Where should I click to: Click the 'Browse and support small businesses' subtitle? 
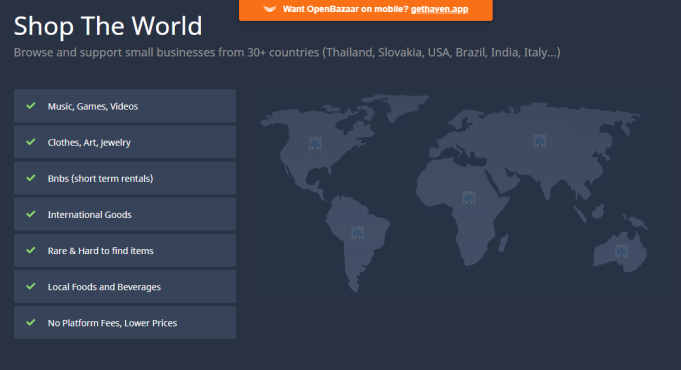[287, 53]
